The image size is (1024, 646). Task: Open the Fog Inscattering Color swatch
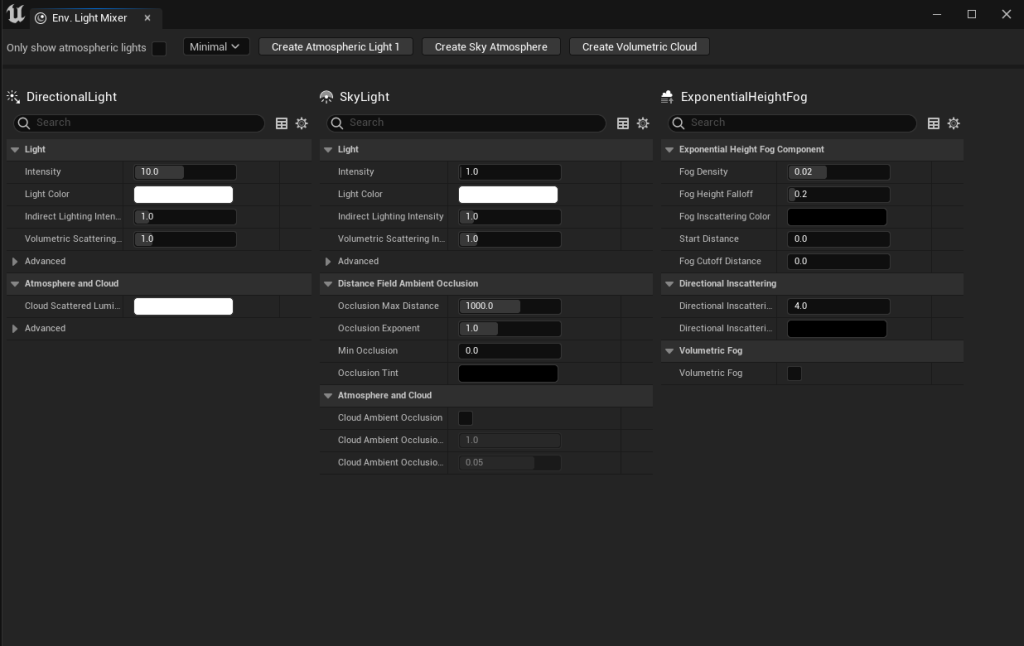pos(837,217)
